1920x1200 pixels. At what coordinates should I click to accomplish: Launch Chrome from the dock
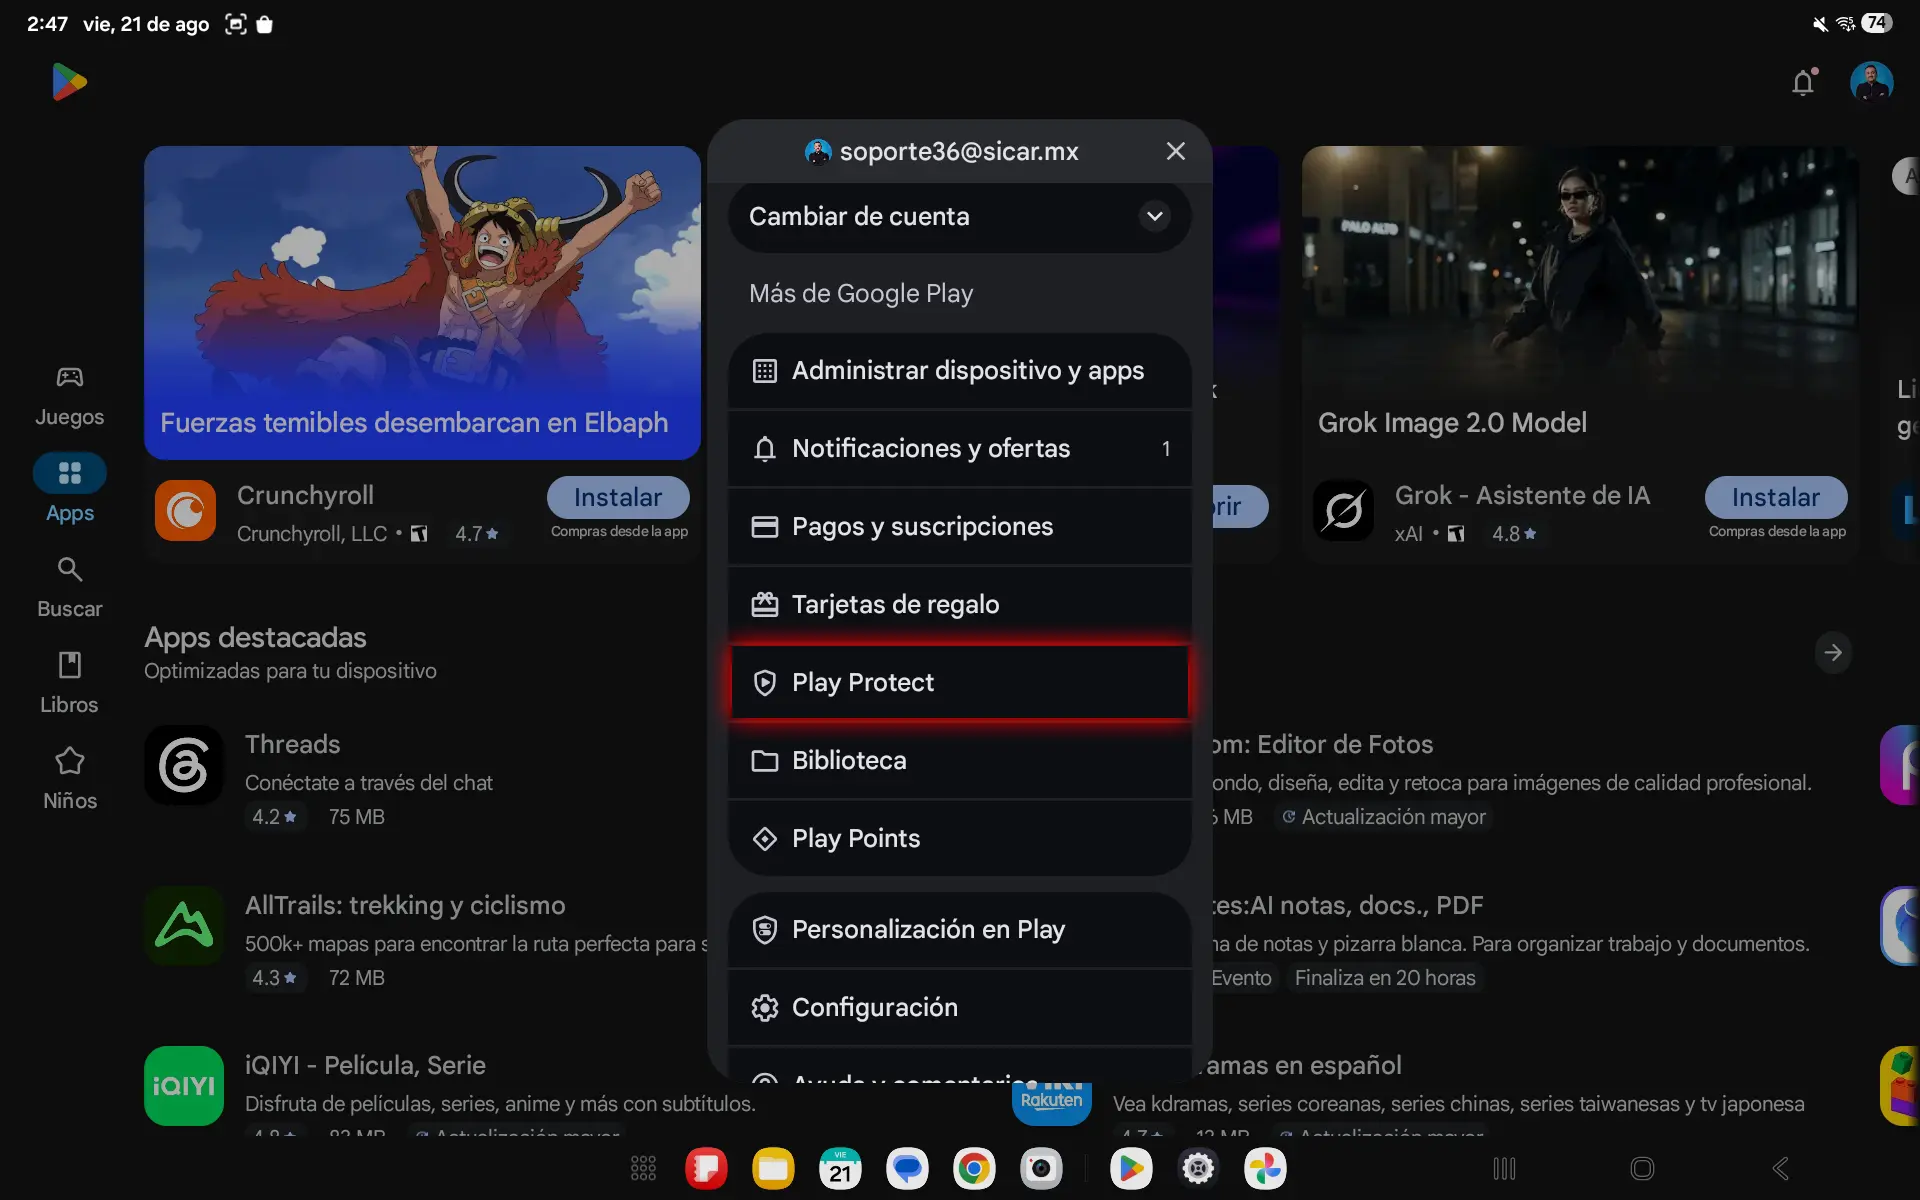coord(974,1168)
